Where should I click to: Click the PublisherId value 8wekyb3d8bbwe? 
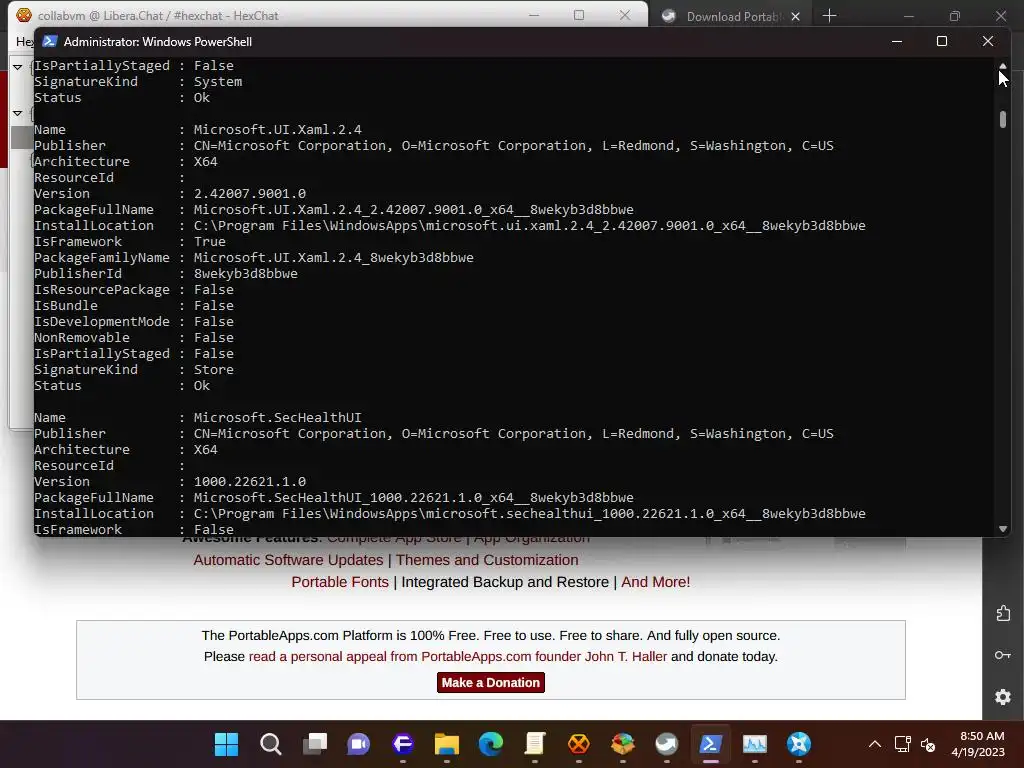click(246, 274)
